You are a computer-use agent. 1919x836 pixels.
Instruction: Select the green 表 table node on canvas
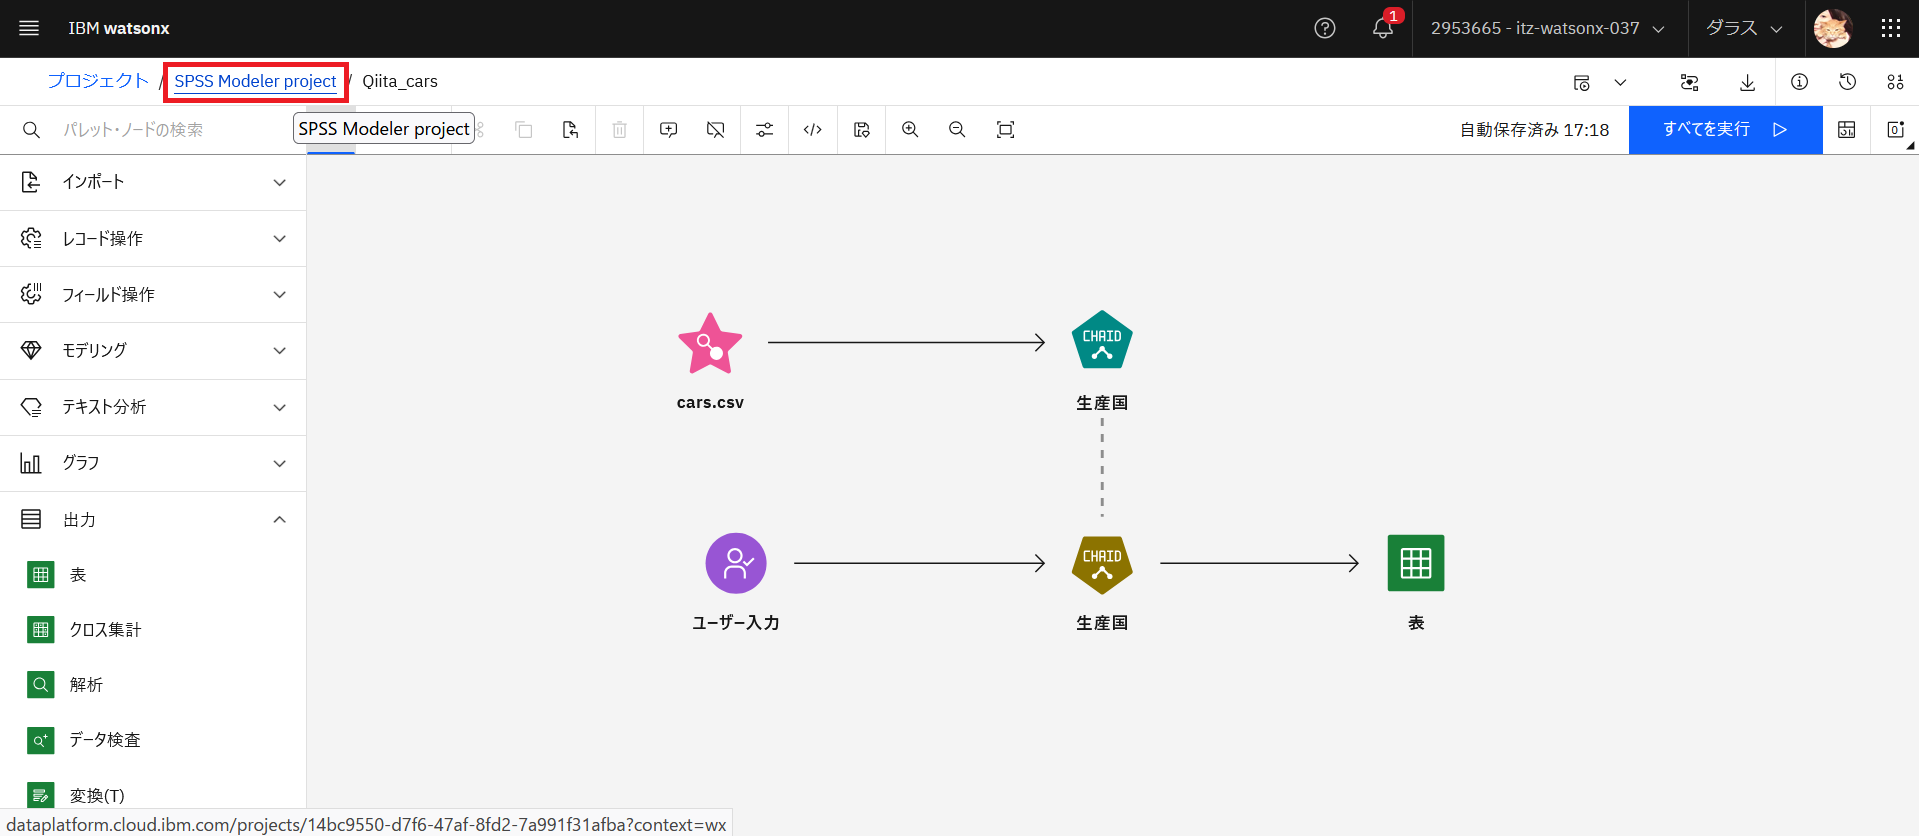tap(1416, 563)
